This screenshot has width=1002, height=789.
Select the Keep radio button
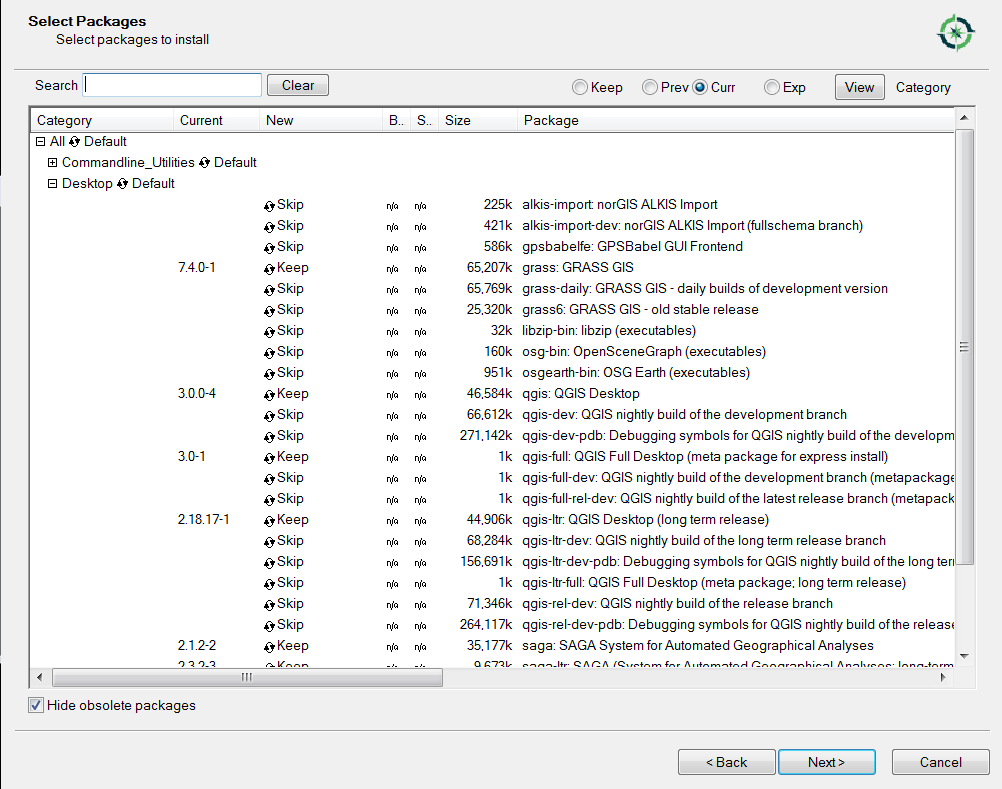580,87
